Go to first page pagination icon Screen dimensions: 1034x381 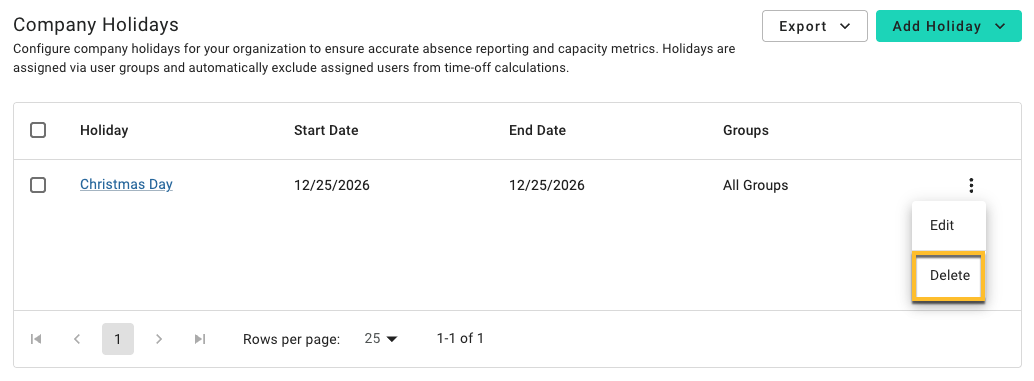36,339
